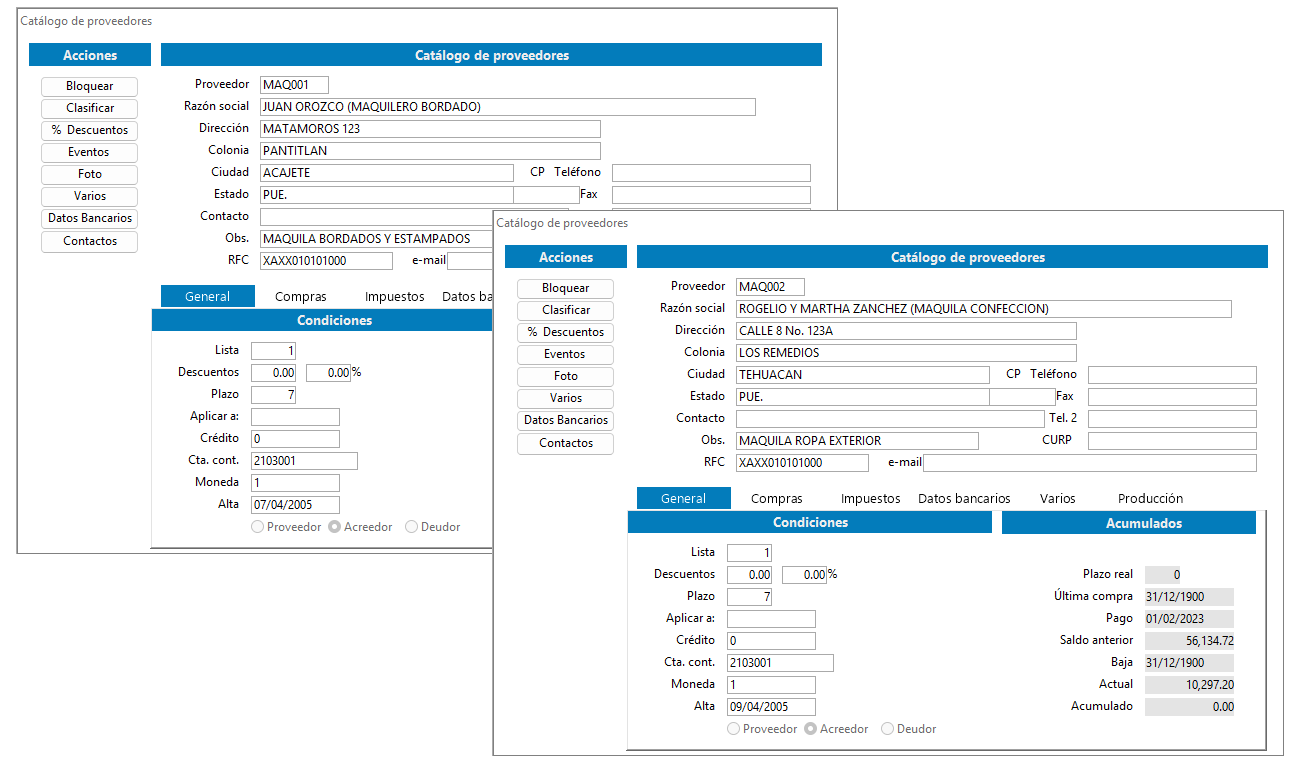The height and width of the screenshot is (770, 1296).
Task: Click Lista field in MAQ002 window
Action: pyautogui.click(x=749, y=553)
